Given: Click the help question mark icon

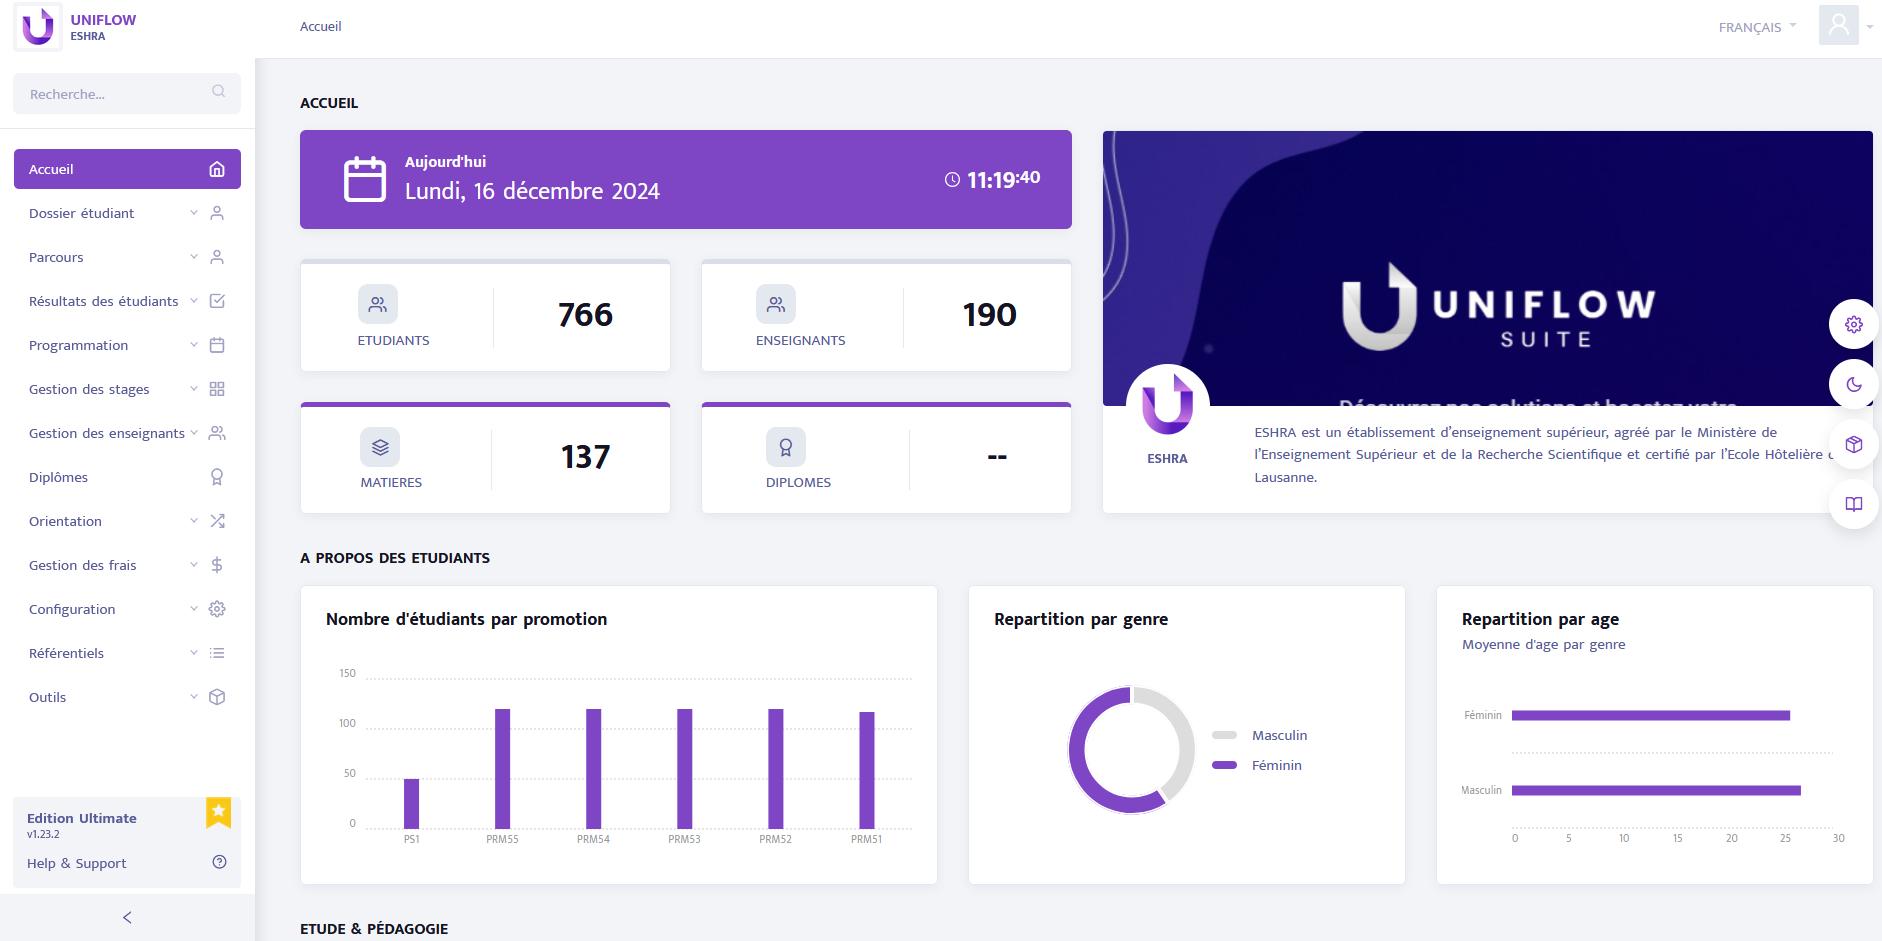Looking at the screenshot, I should click(219, 862).
